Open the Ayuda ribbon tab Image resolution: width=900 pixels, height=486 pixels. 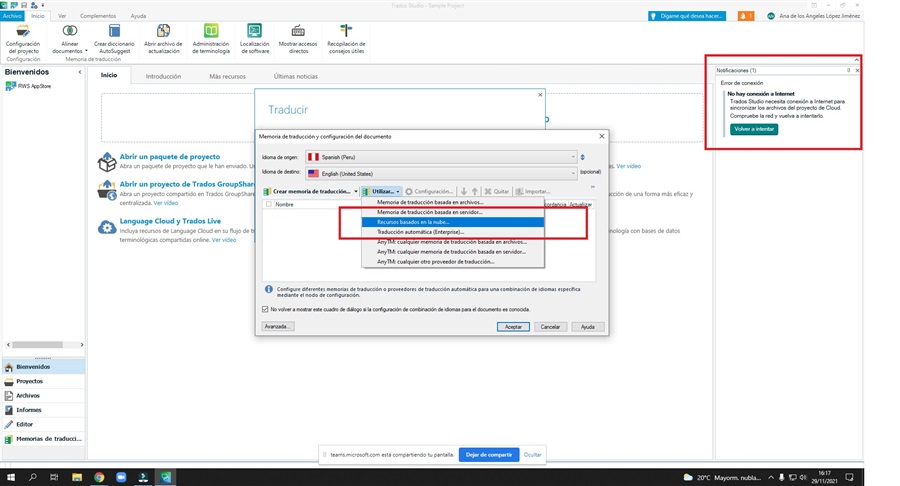(138, 16)
